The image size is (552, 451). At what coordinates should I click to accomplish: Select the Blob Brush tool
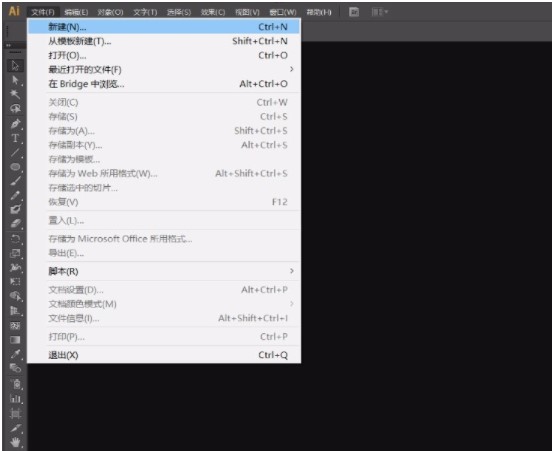tap(15, 209)
